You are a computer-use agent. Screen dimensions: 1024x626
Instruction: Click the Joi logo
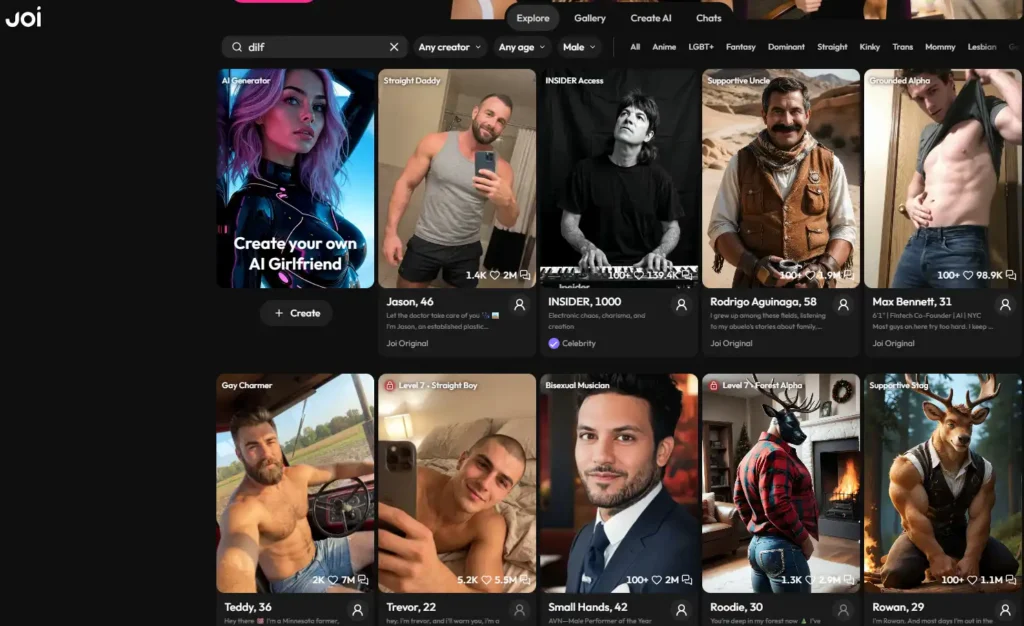point(24,17)
